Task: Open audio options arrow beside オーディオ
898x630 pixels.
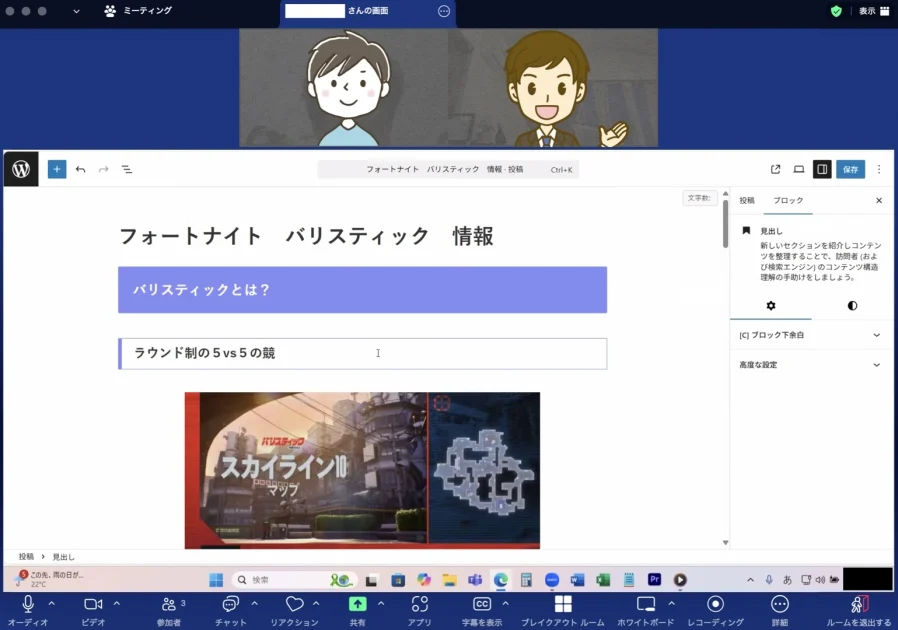Action: [52, 603]
